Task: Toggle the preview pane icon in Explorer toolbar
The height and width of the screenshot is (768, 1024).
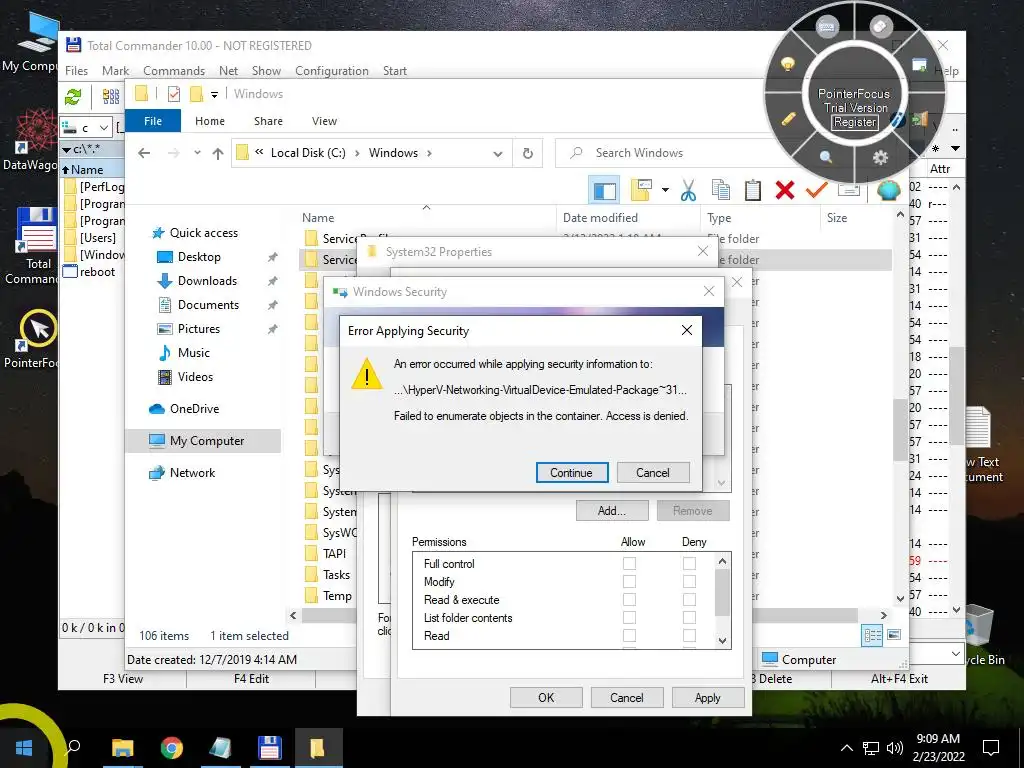Action: (x=604, y=190)
